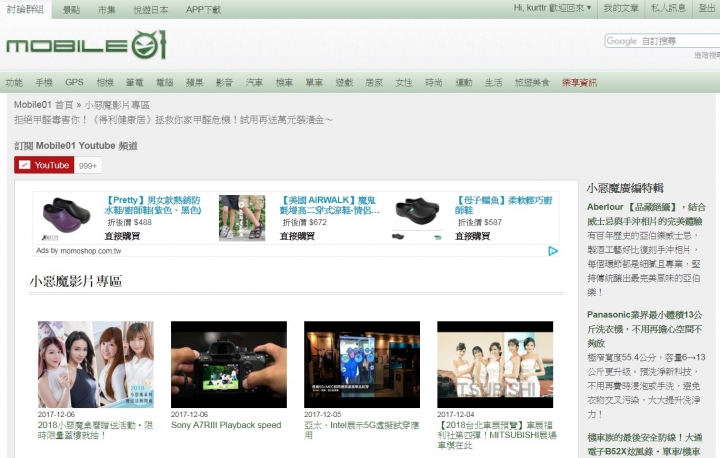Open the 機車族的最後安全防線 sidebar article
The image size is (720, 458).
click(644, 444)
